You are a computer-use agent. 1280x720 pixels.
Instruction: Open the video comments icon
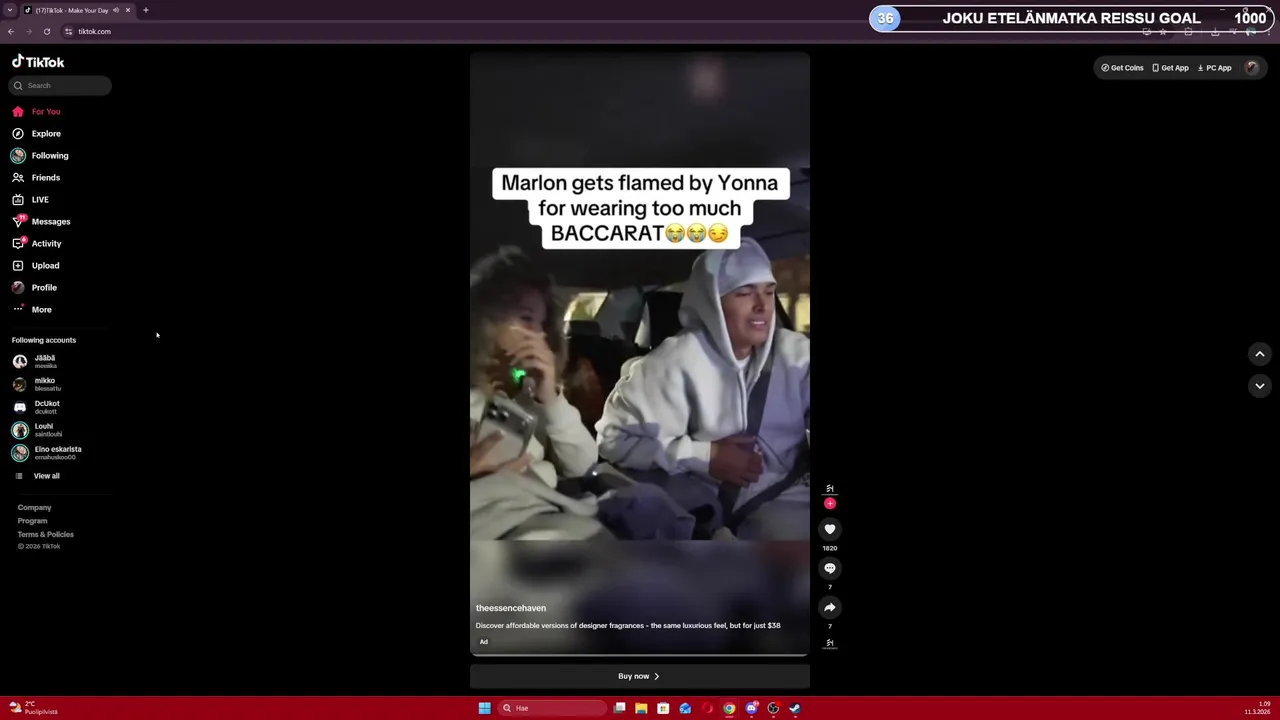830,568
